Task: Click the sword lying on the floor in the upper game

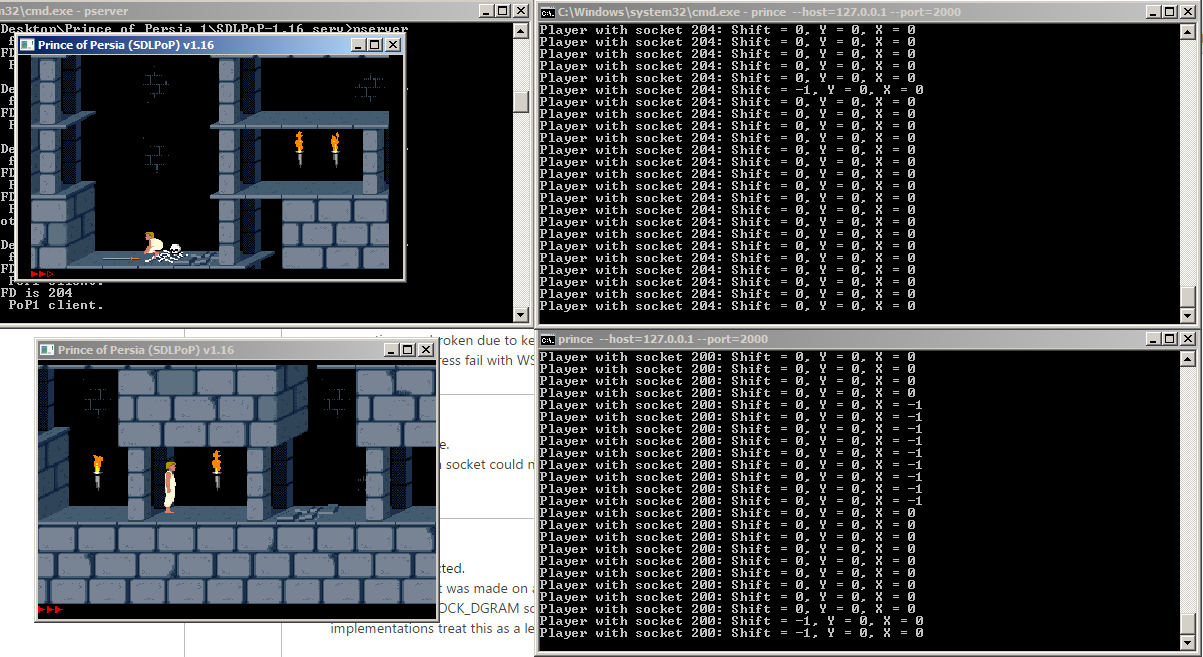Action: [x=120, y=259]
